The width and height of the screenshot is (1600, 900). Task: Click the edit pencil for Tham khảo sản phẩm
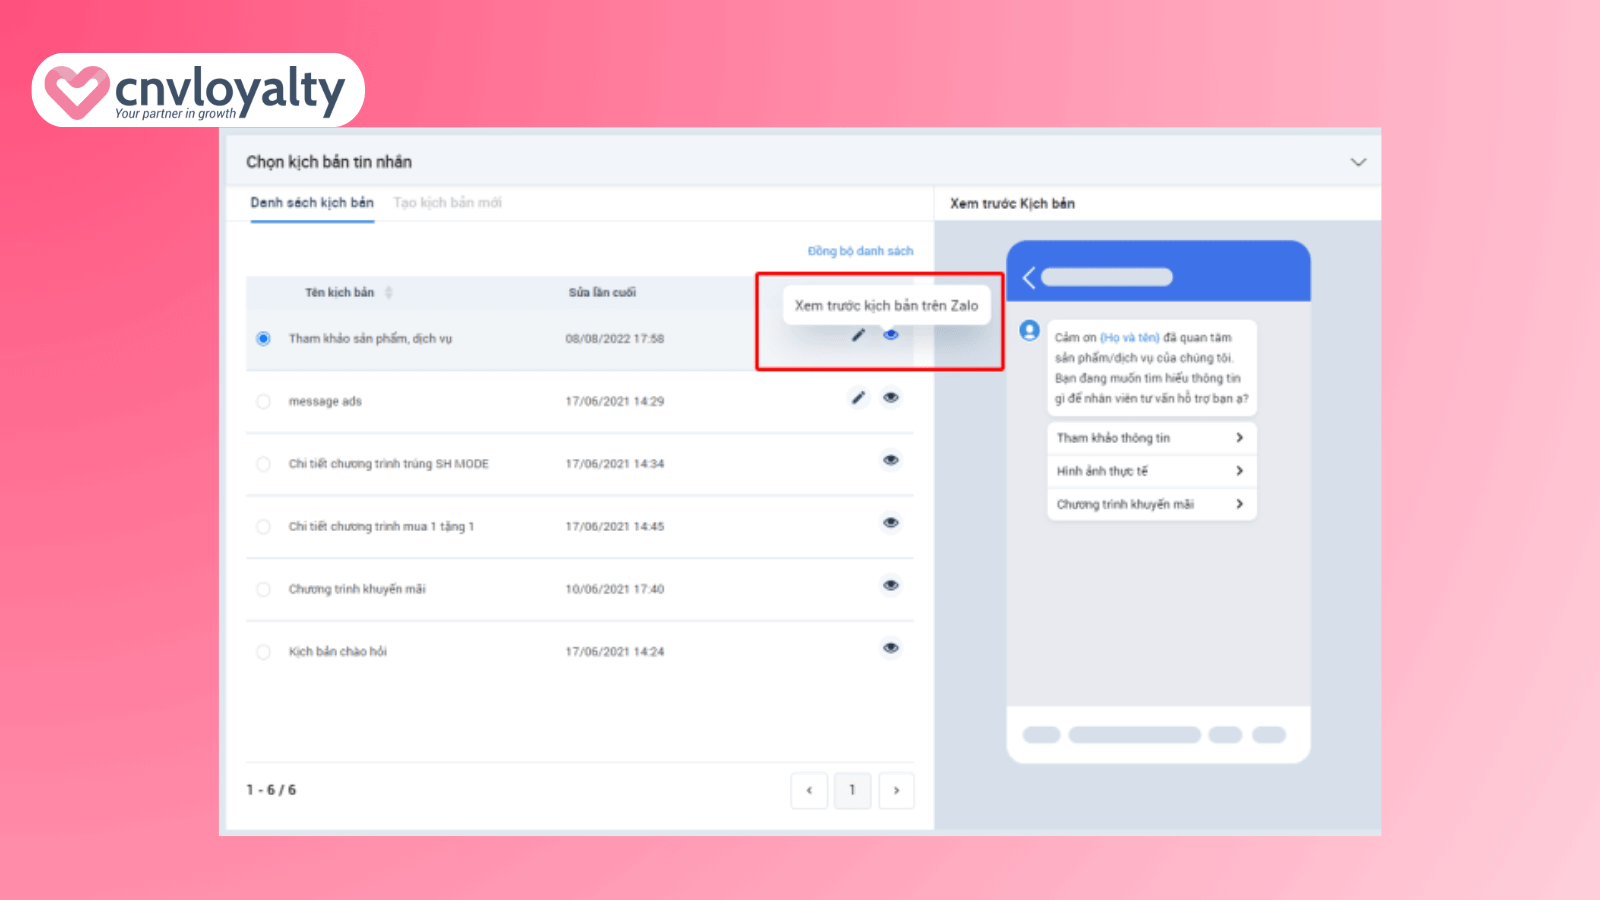pos(858,336)
